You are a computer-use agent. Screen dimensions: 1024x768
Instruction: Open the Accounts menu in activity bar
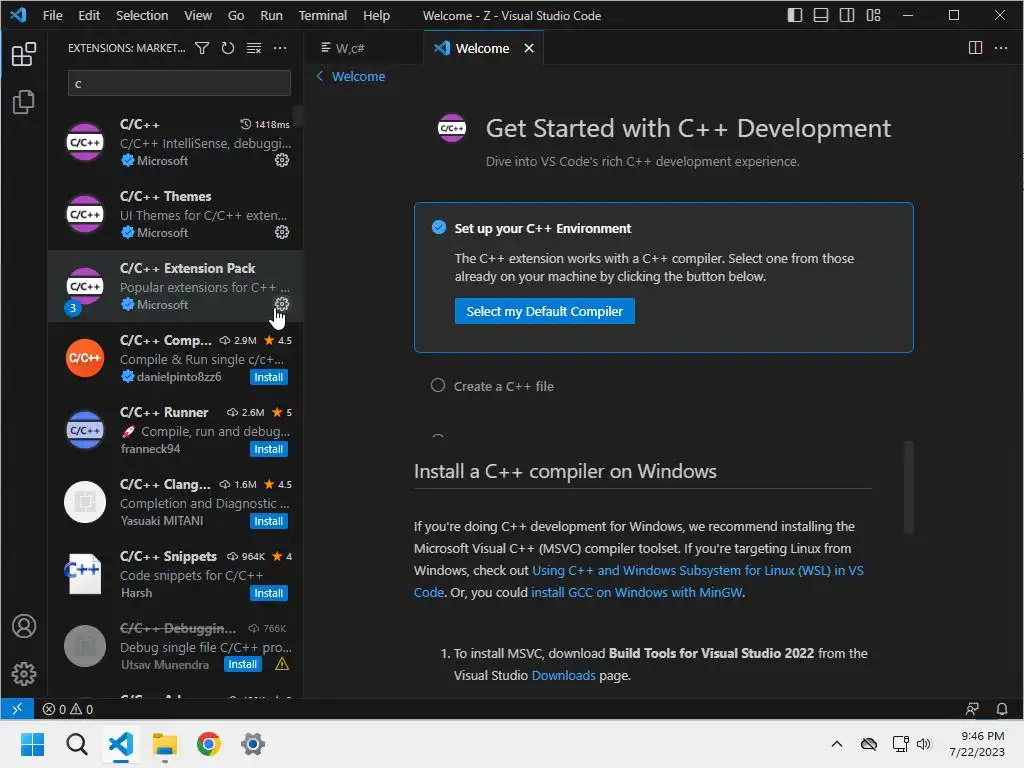coord(24,626)
